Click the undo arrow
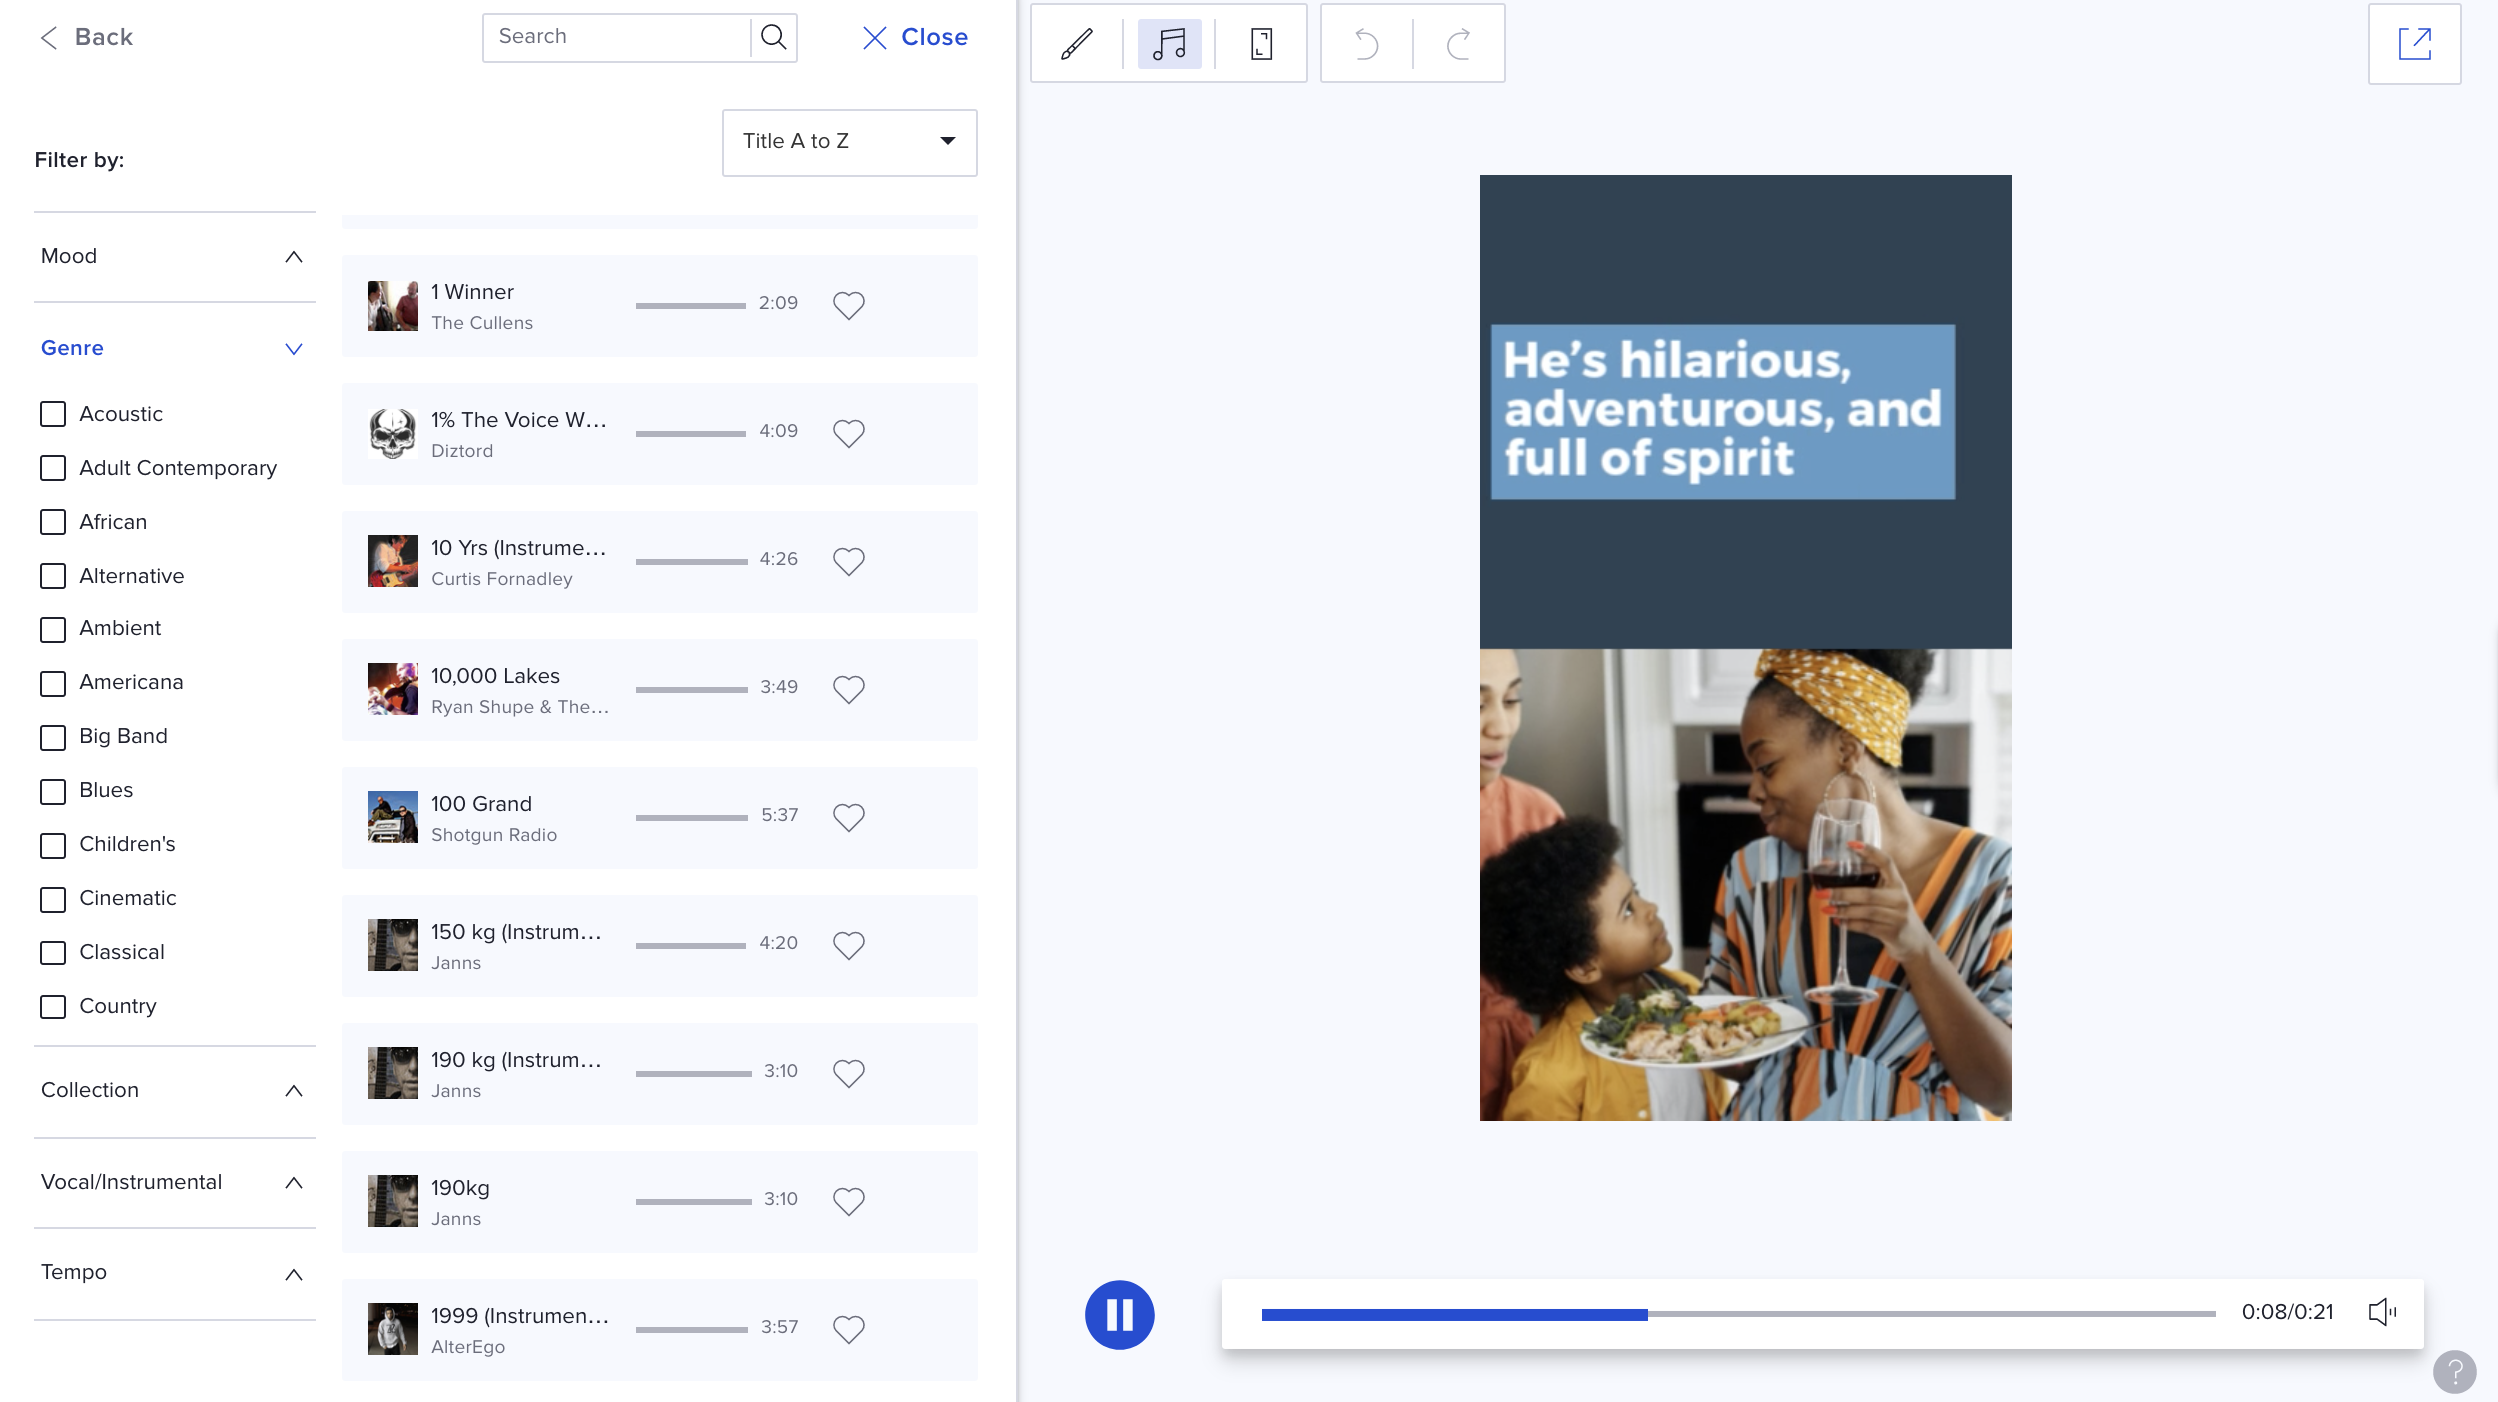Viewport: 2498px width, 1402px height. 1366,43
